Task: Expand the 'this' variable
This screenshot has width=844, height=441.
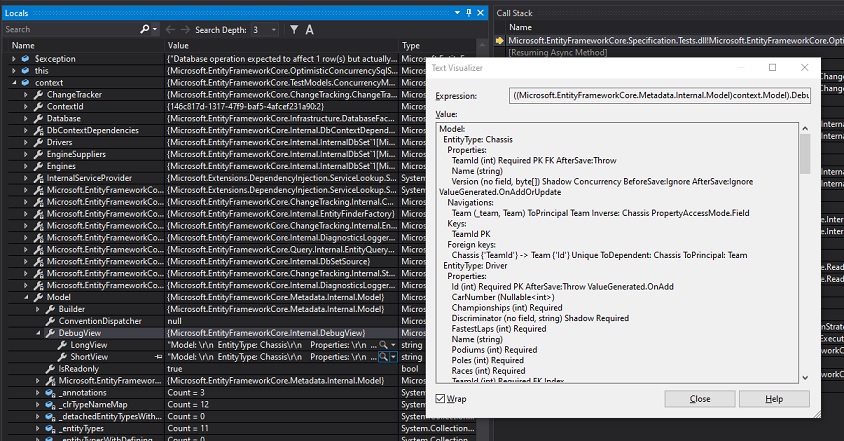Action: point(13,71)
